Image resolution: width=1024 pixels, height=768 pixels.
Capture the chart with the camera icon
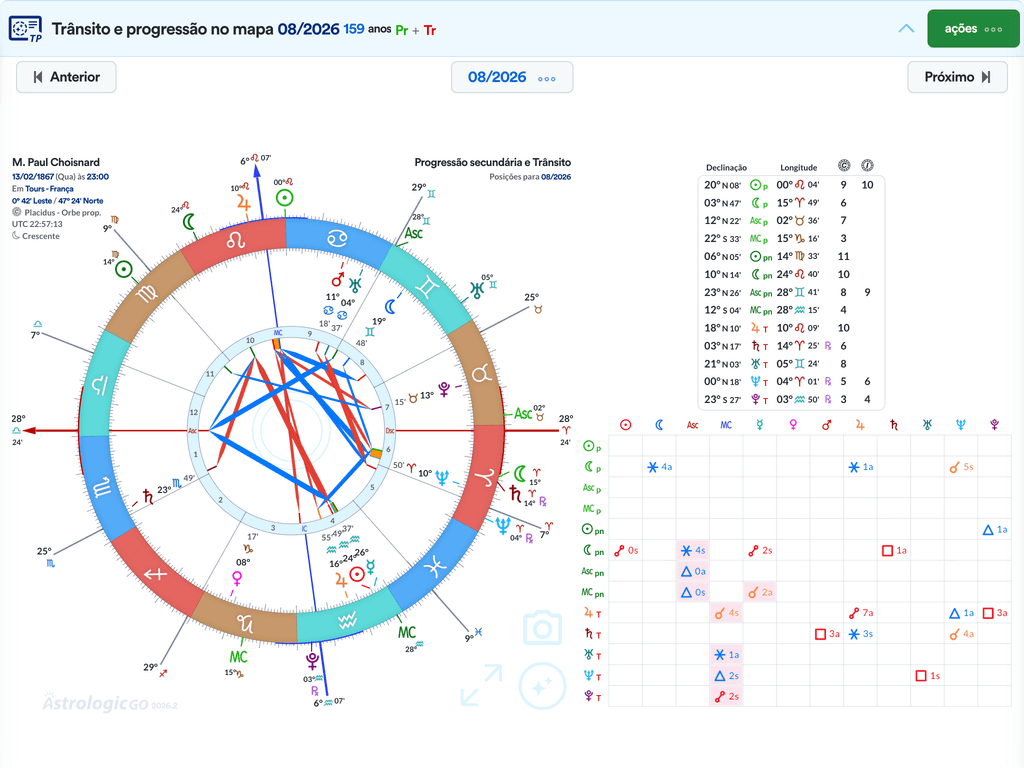point(542,628)
